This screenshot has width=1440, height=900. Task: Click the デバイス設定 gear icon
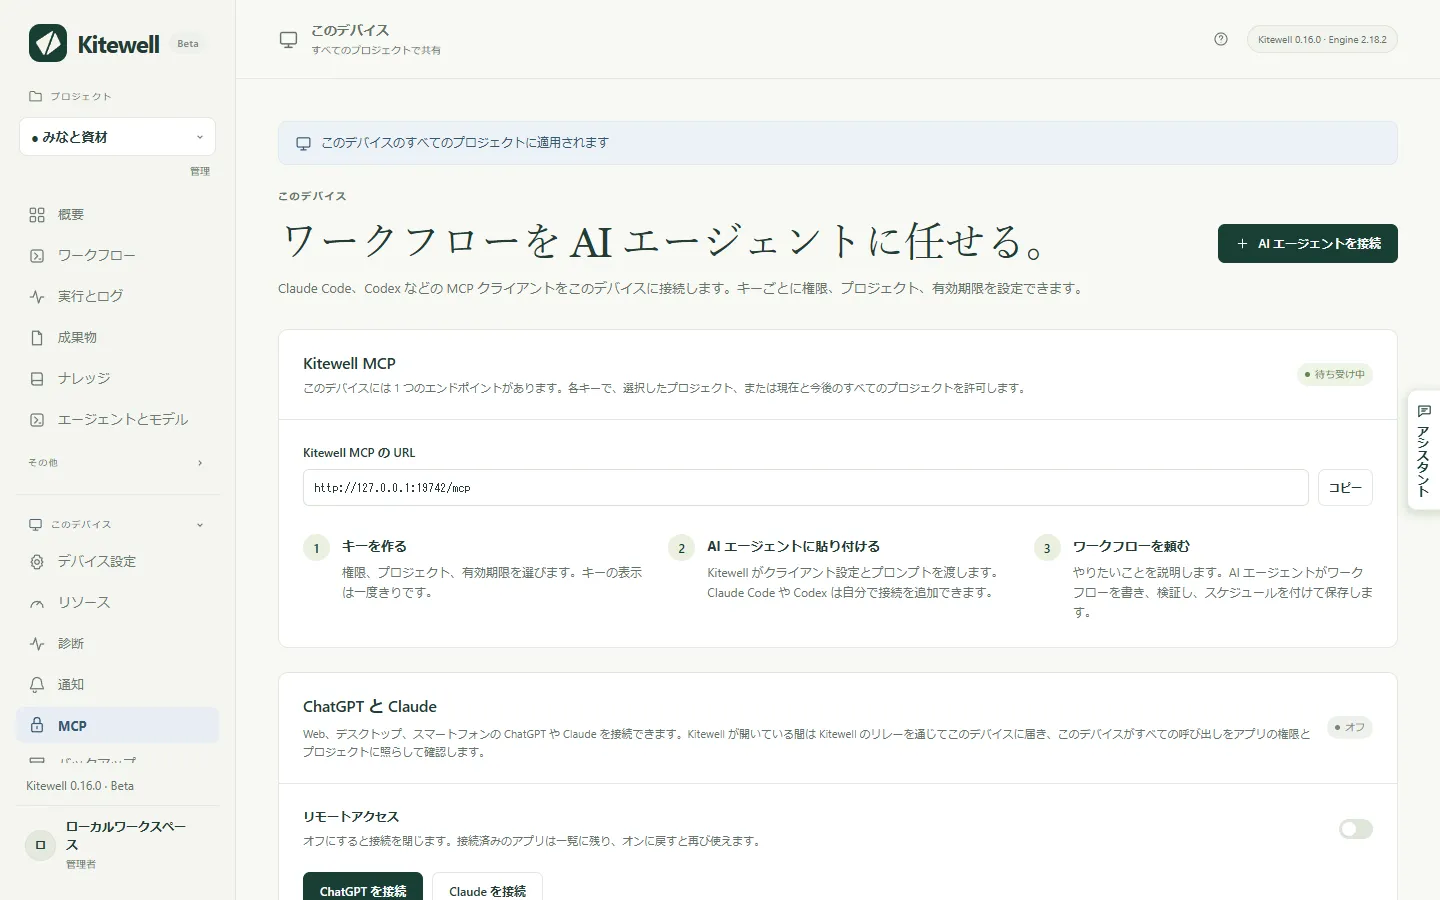coord(37,562)
